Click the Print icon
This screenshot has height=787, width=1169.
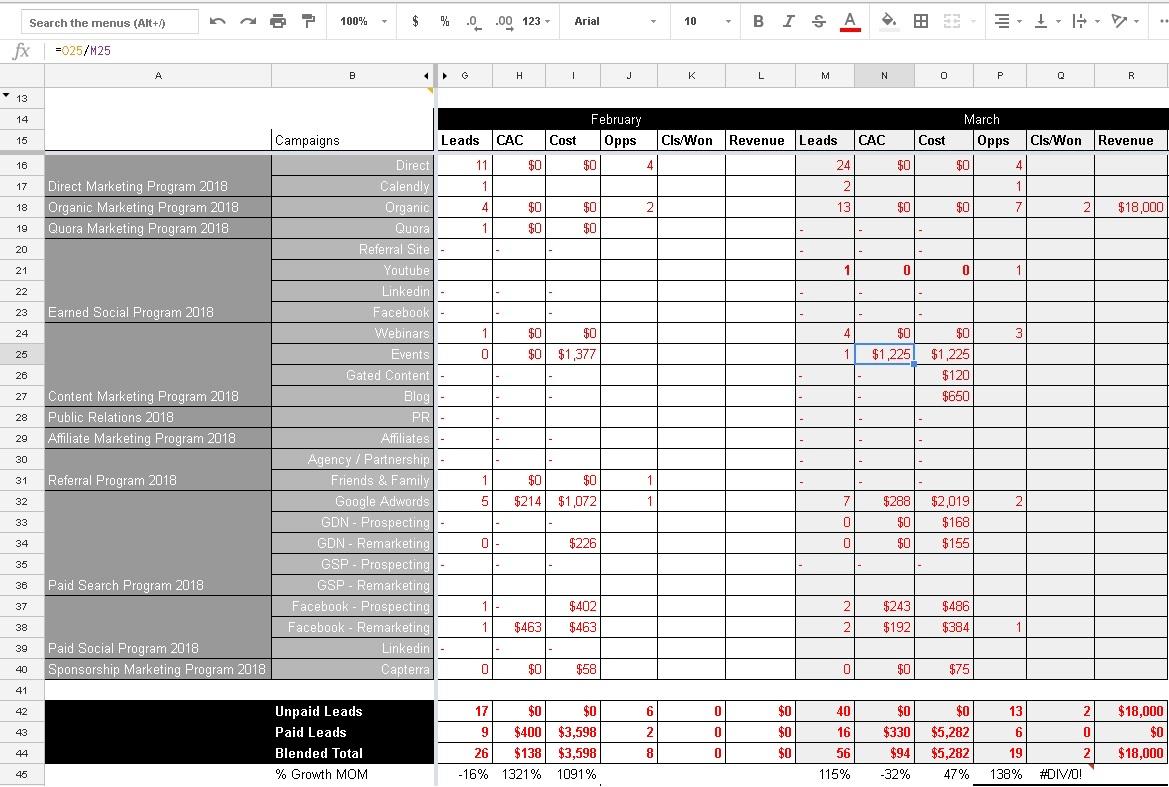tap(278, 22)
